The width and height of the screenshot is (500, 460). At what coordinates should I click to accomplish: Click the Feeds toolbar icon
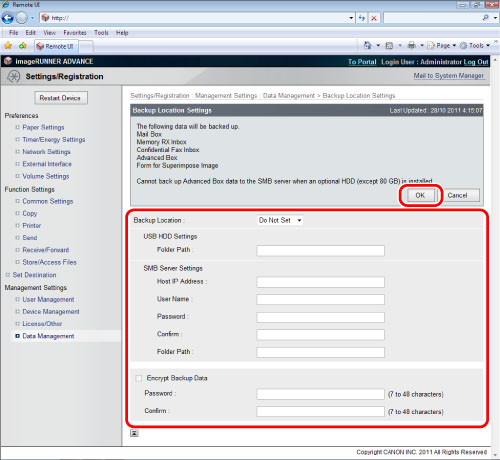click(x=389, y=46)
